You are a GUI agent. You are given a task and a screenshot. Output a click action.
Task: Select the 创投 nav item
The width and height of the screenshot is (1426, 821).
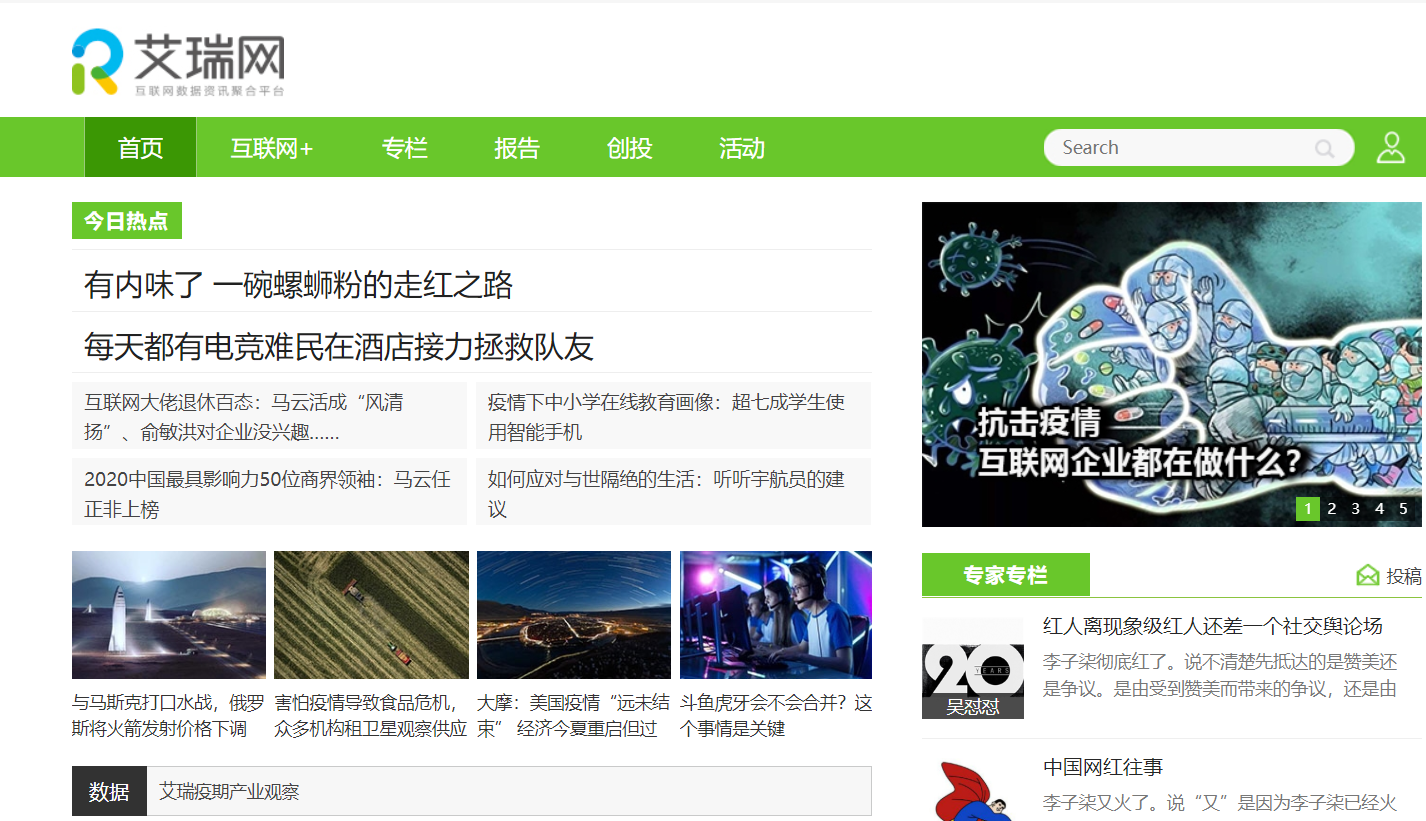629,148
